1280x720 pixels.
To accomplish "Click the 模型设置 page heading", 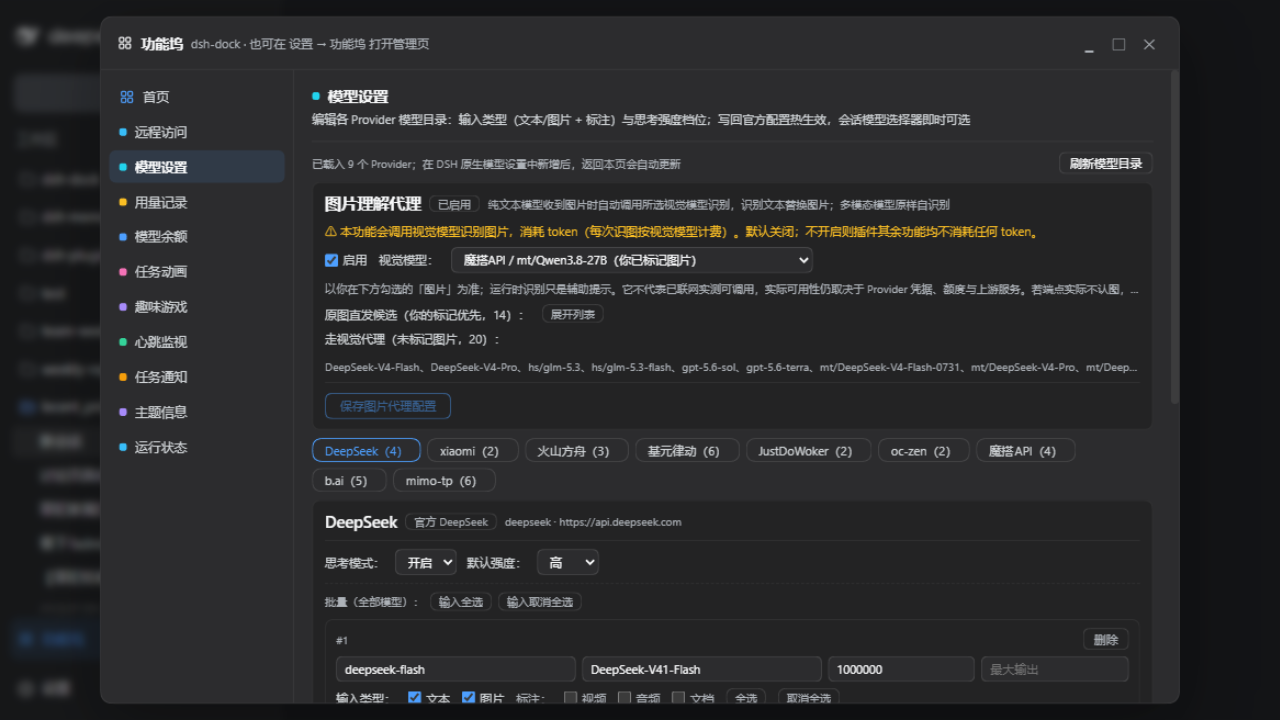I will coord(358,97).
